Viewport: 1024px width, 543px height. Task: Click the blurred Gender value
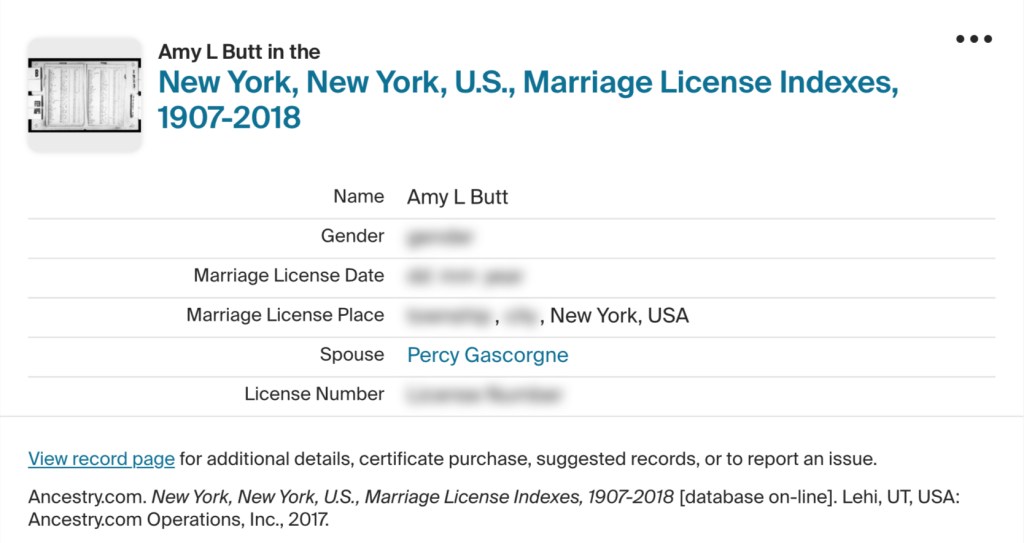click(439, 237)
